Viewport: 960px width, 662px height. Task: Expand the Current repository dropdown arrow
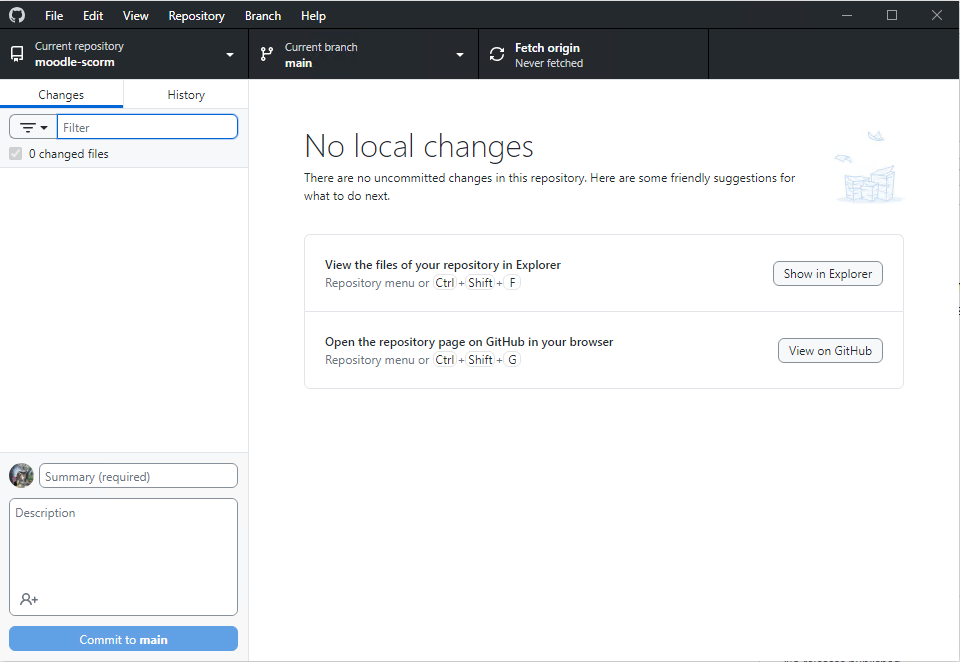click(x=230, y=55)
